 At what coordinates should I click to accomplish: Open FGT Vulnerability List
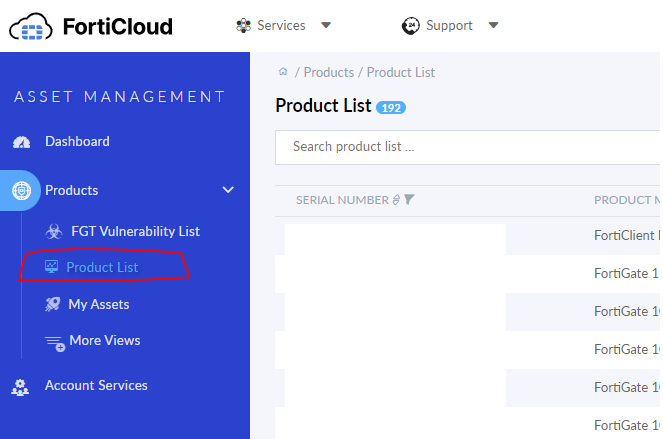click(135, 231)
